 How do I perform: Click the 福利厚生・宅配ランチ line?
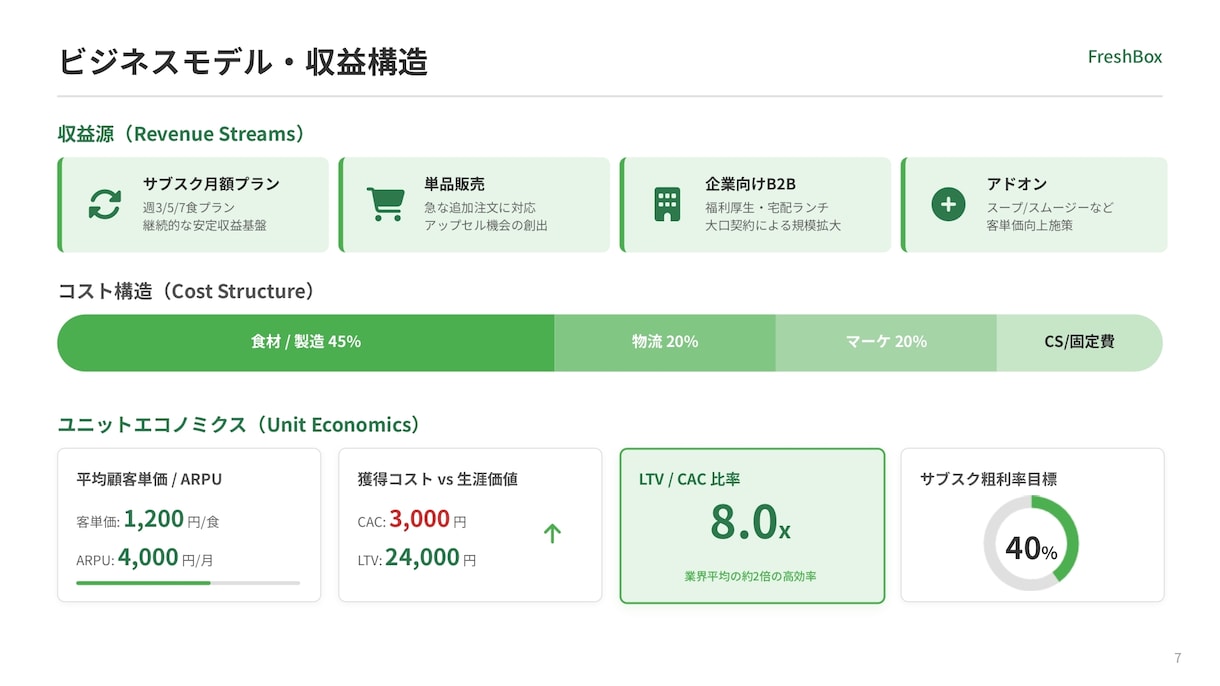click(767, 207)
